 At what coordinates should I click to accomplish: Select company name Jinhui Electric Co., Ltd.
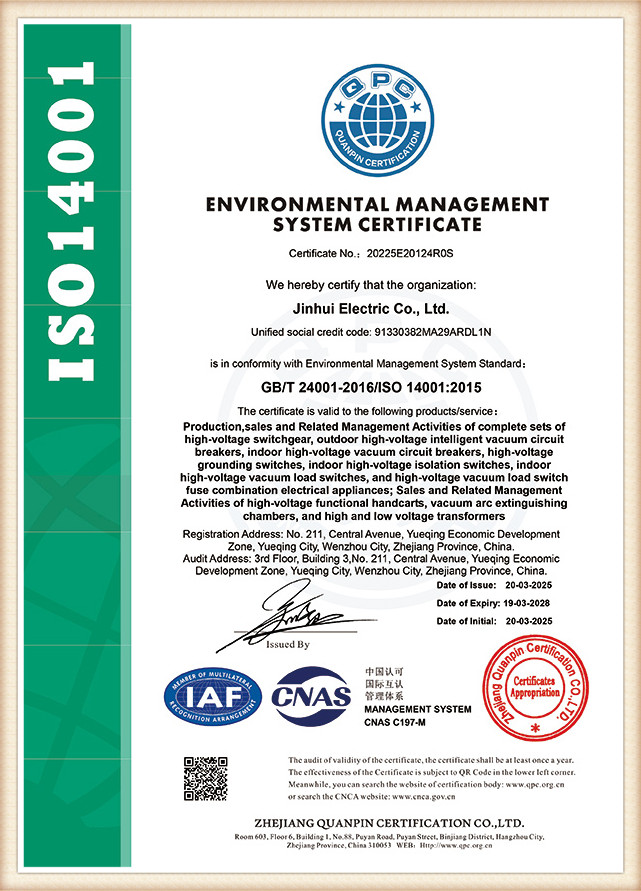click(x=371, y=309)
